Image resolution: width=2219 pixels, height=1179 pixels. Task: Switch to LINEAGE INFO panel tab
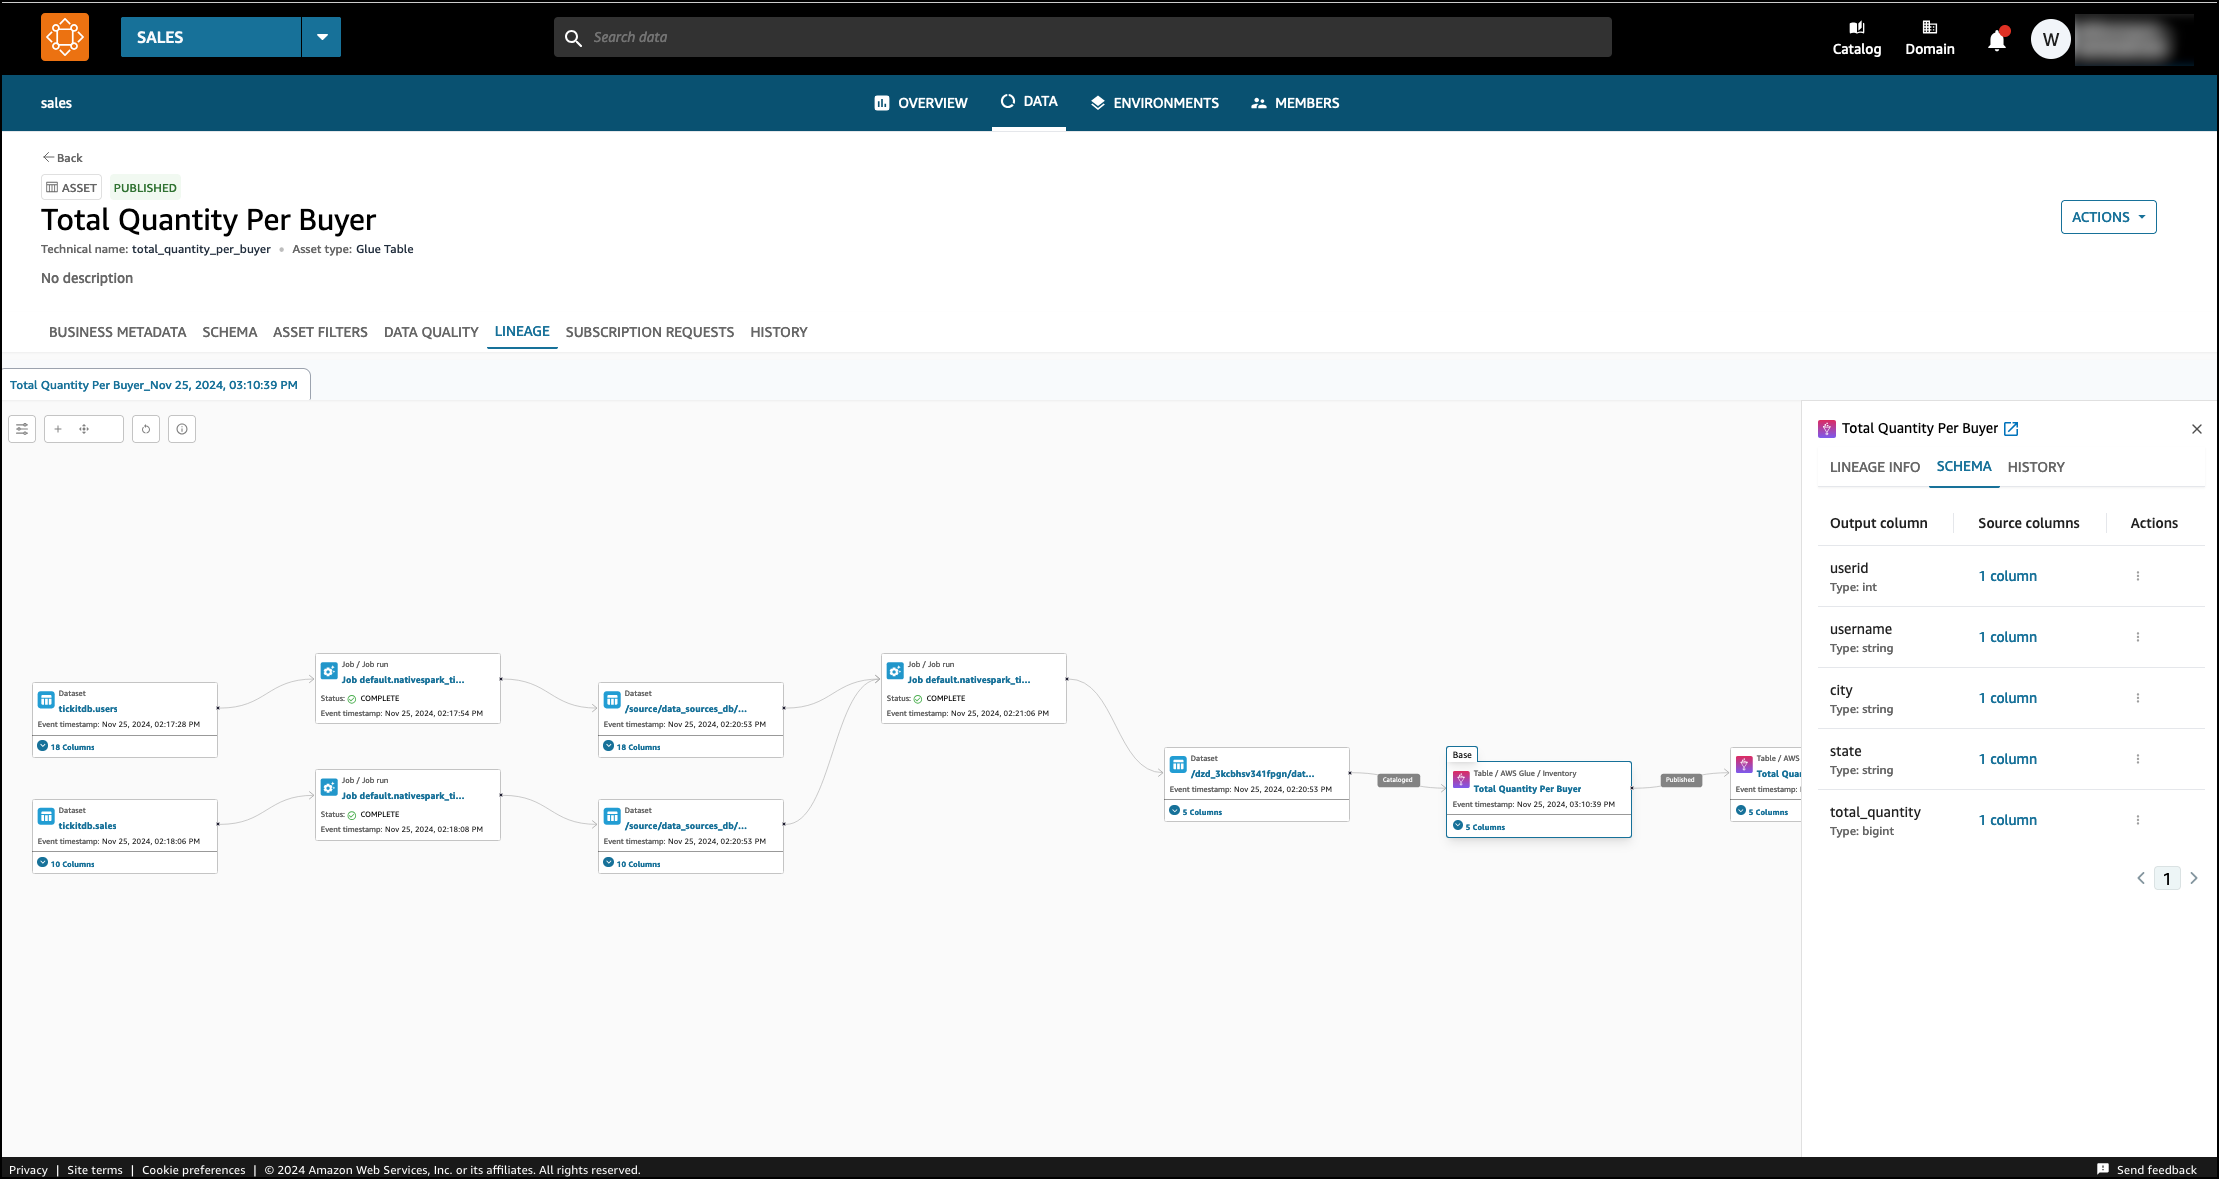[x=1874, y=467]
